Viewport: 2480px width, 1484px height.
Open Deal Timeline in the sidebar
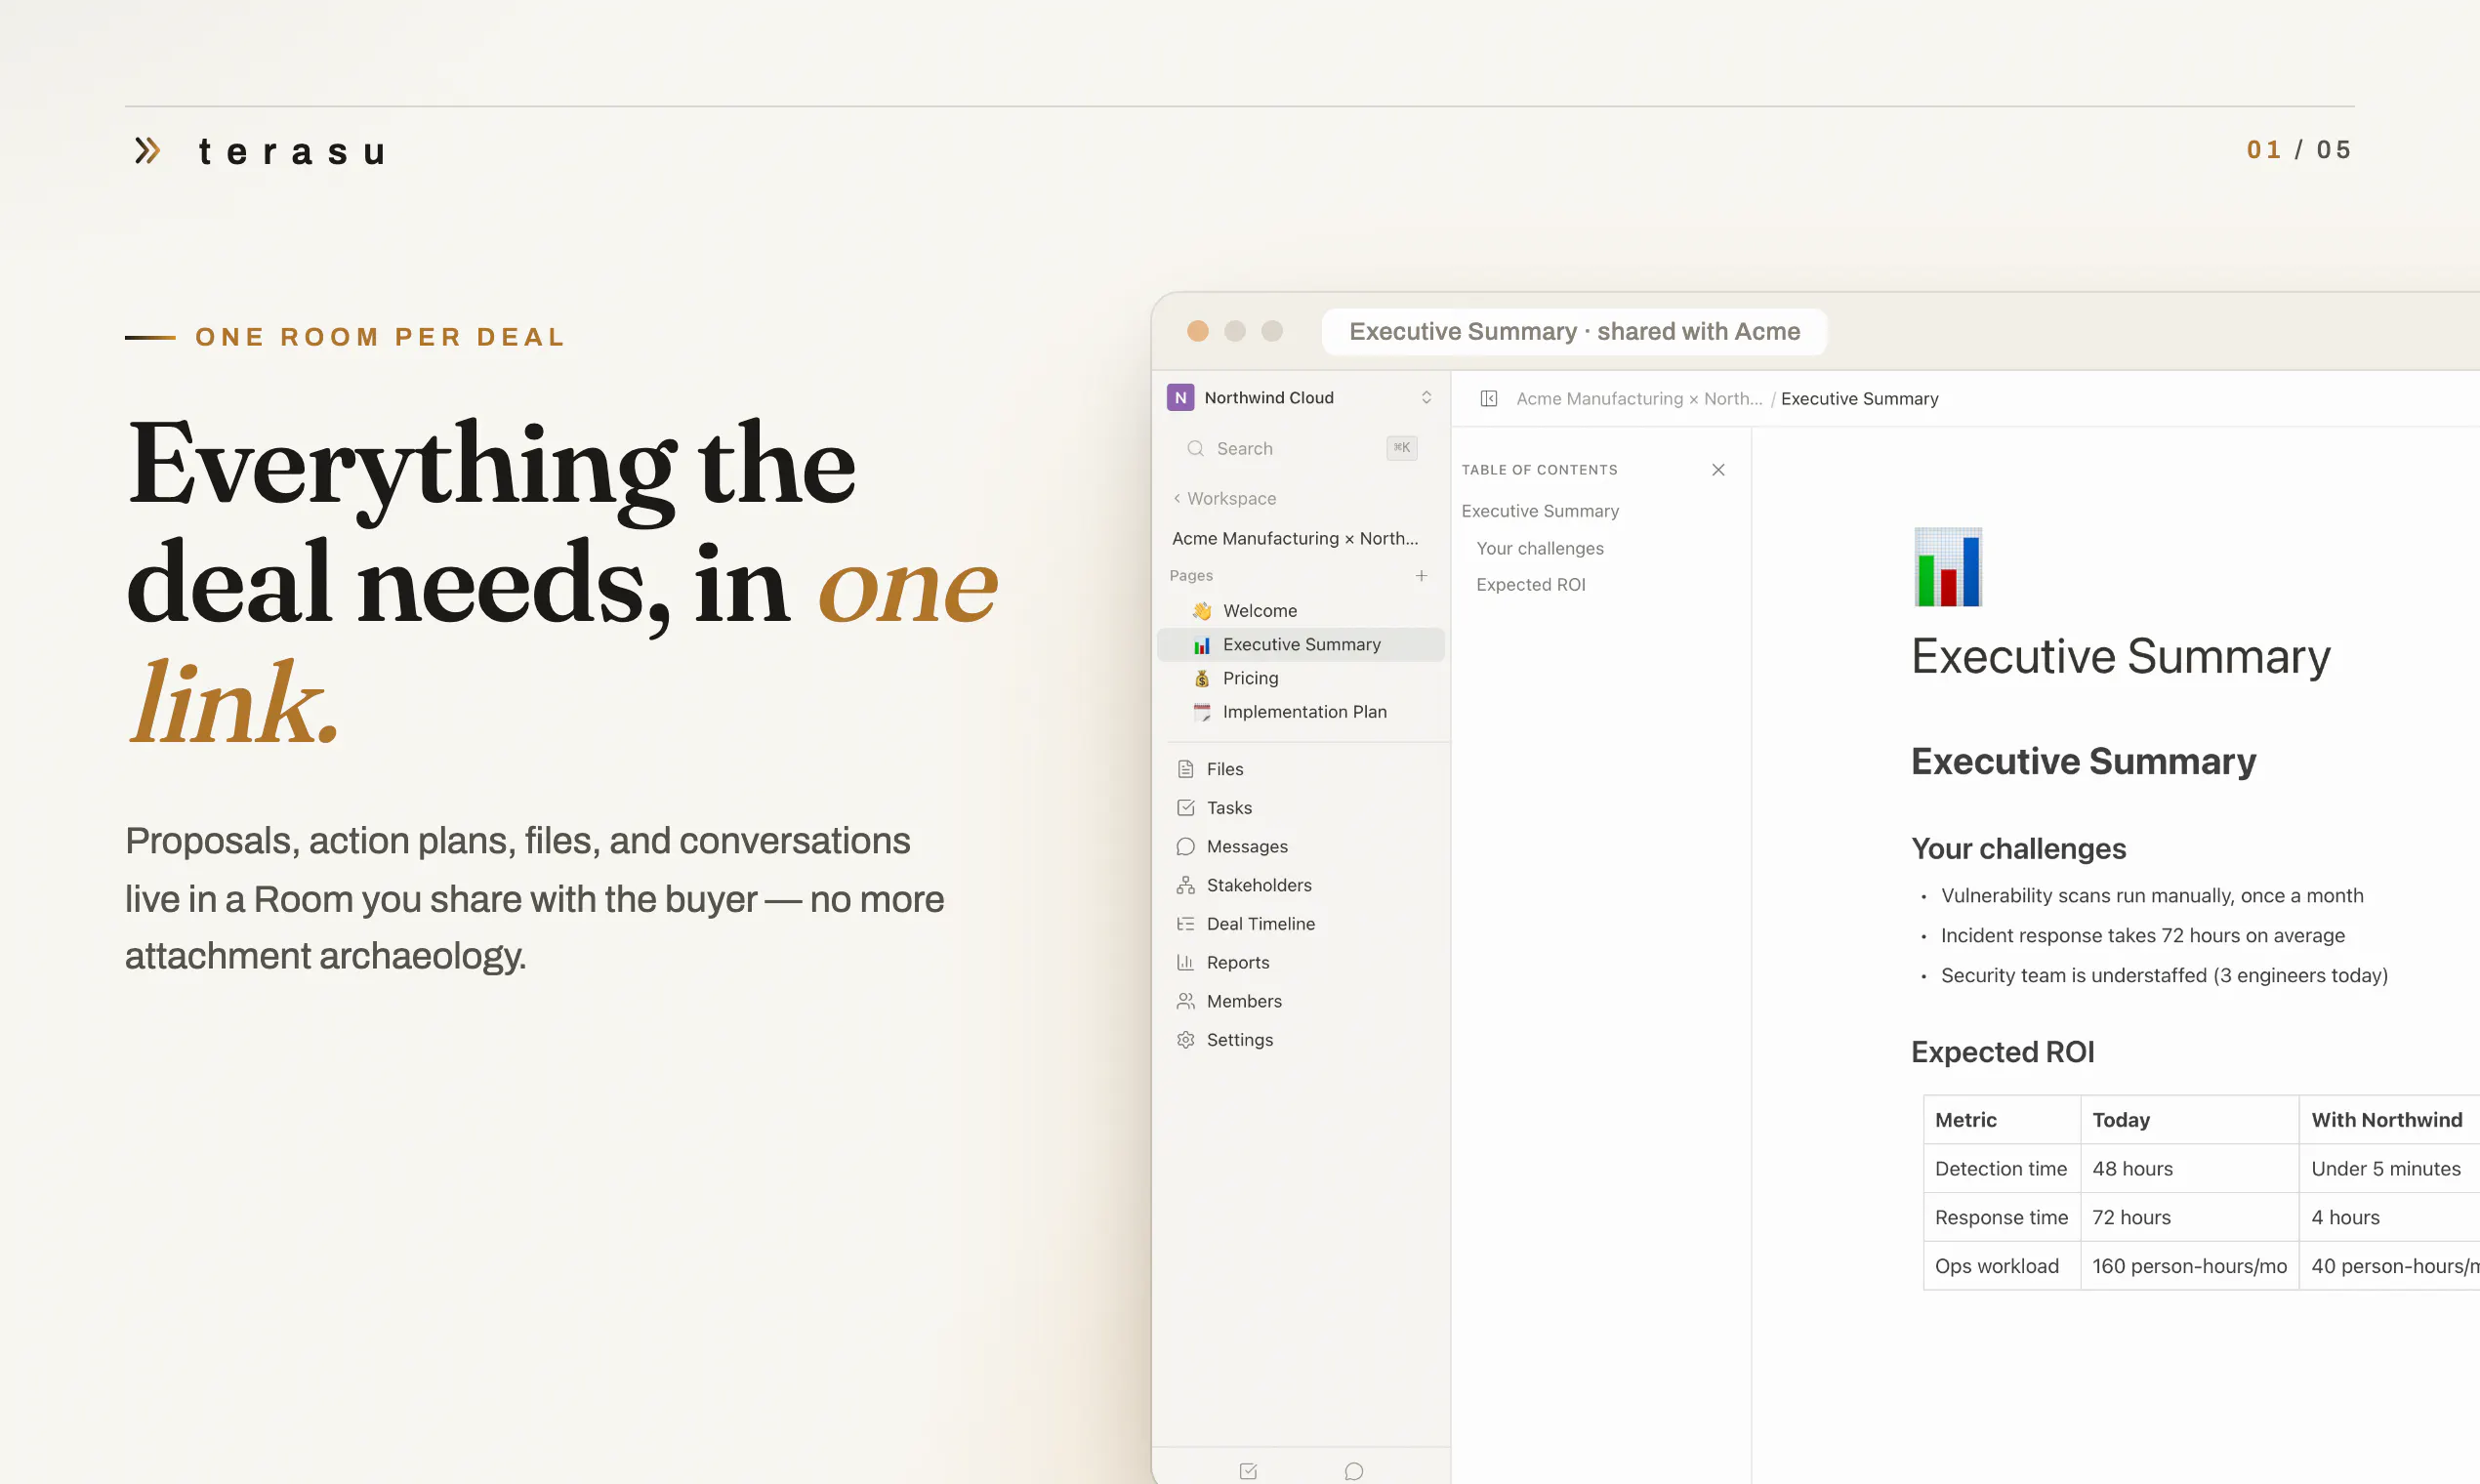click(1301, 924)
